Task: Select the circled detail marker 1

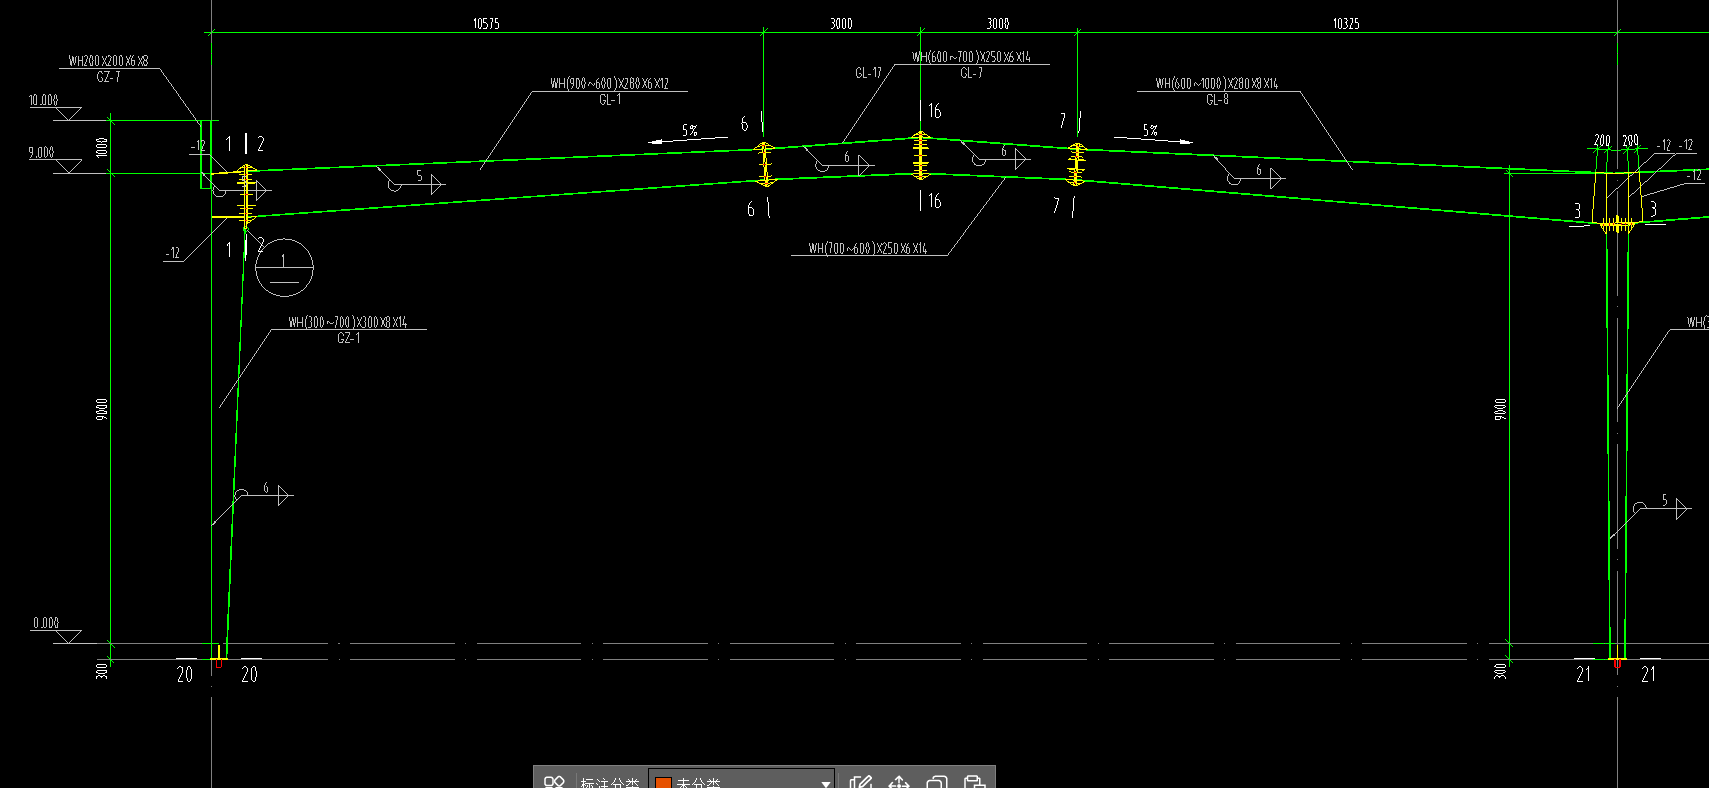Action: coord(284,268)
